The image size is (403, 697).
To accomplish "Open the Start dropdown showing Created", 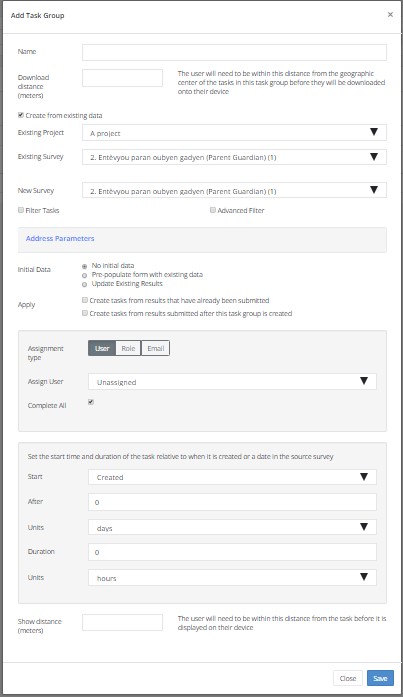I will pos(232,477).
